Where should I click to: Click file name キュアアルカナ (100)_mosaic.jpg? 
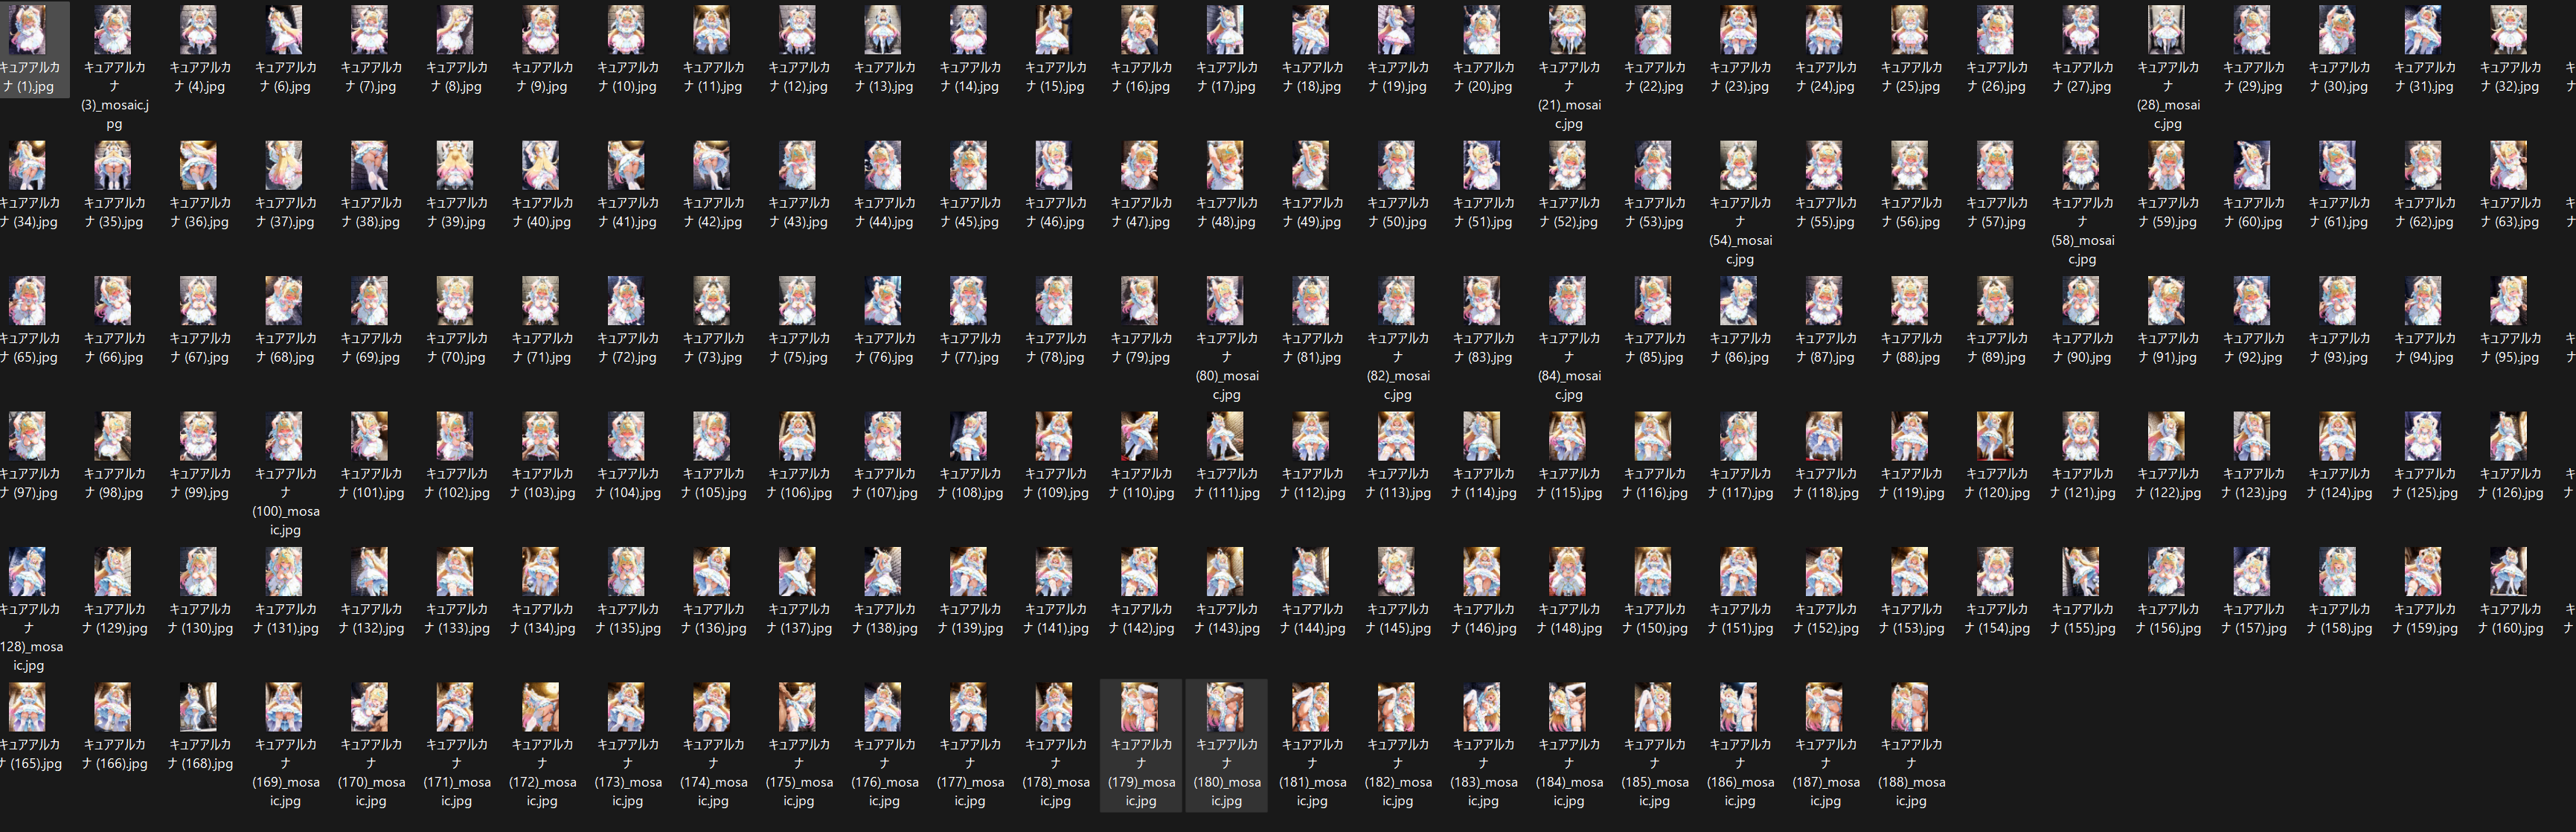pos(284,502)
